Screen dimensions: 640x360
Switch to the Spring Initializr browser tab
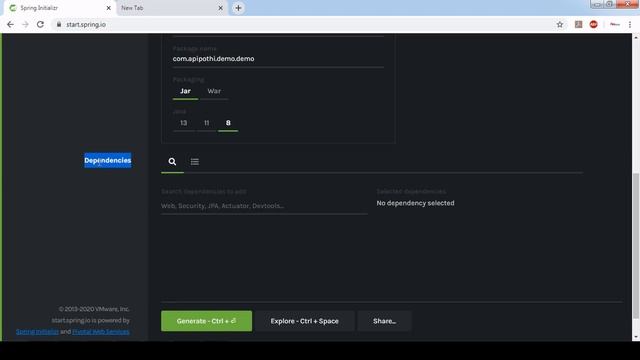coord(59,8)
